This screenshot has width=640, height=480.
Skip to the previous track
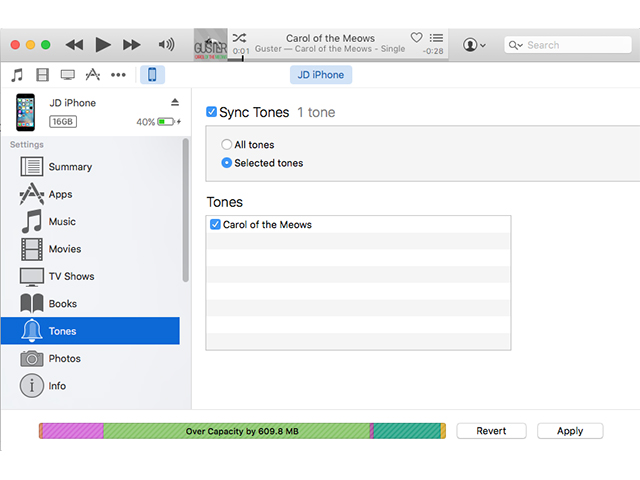click(74, 45)
